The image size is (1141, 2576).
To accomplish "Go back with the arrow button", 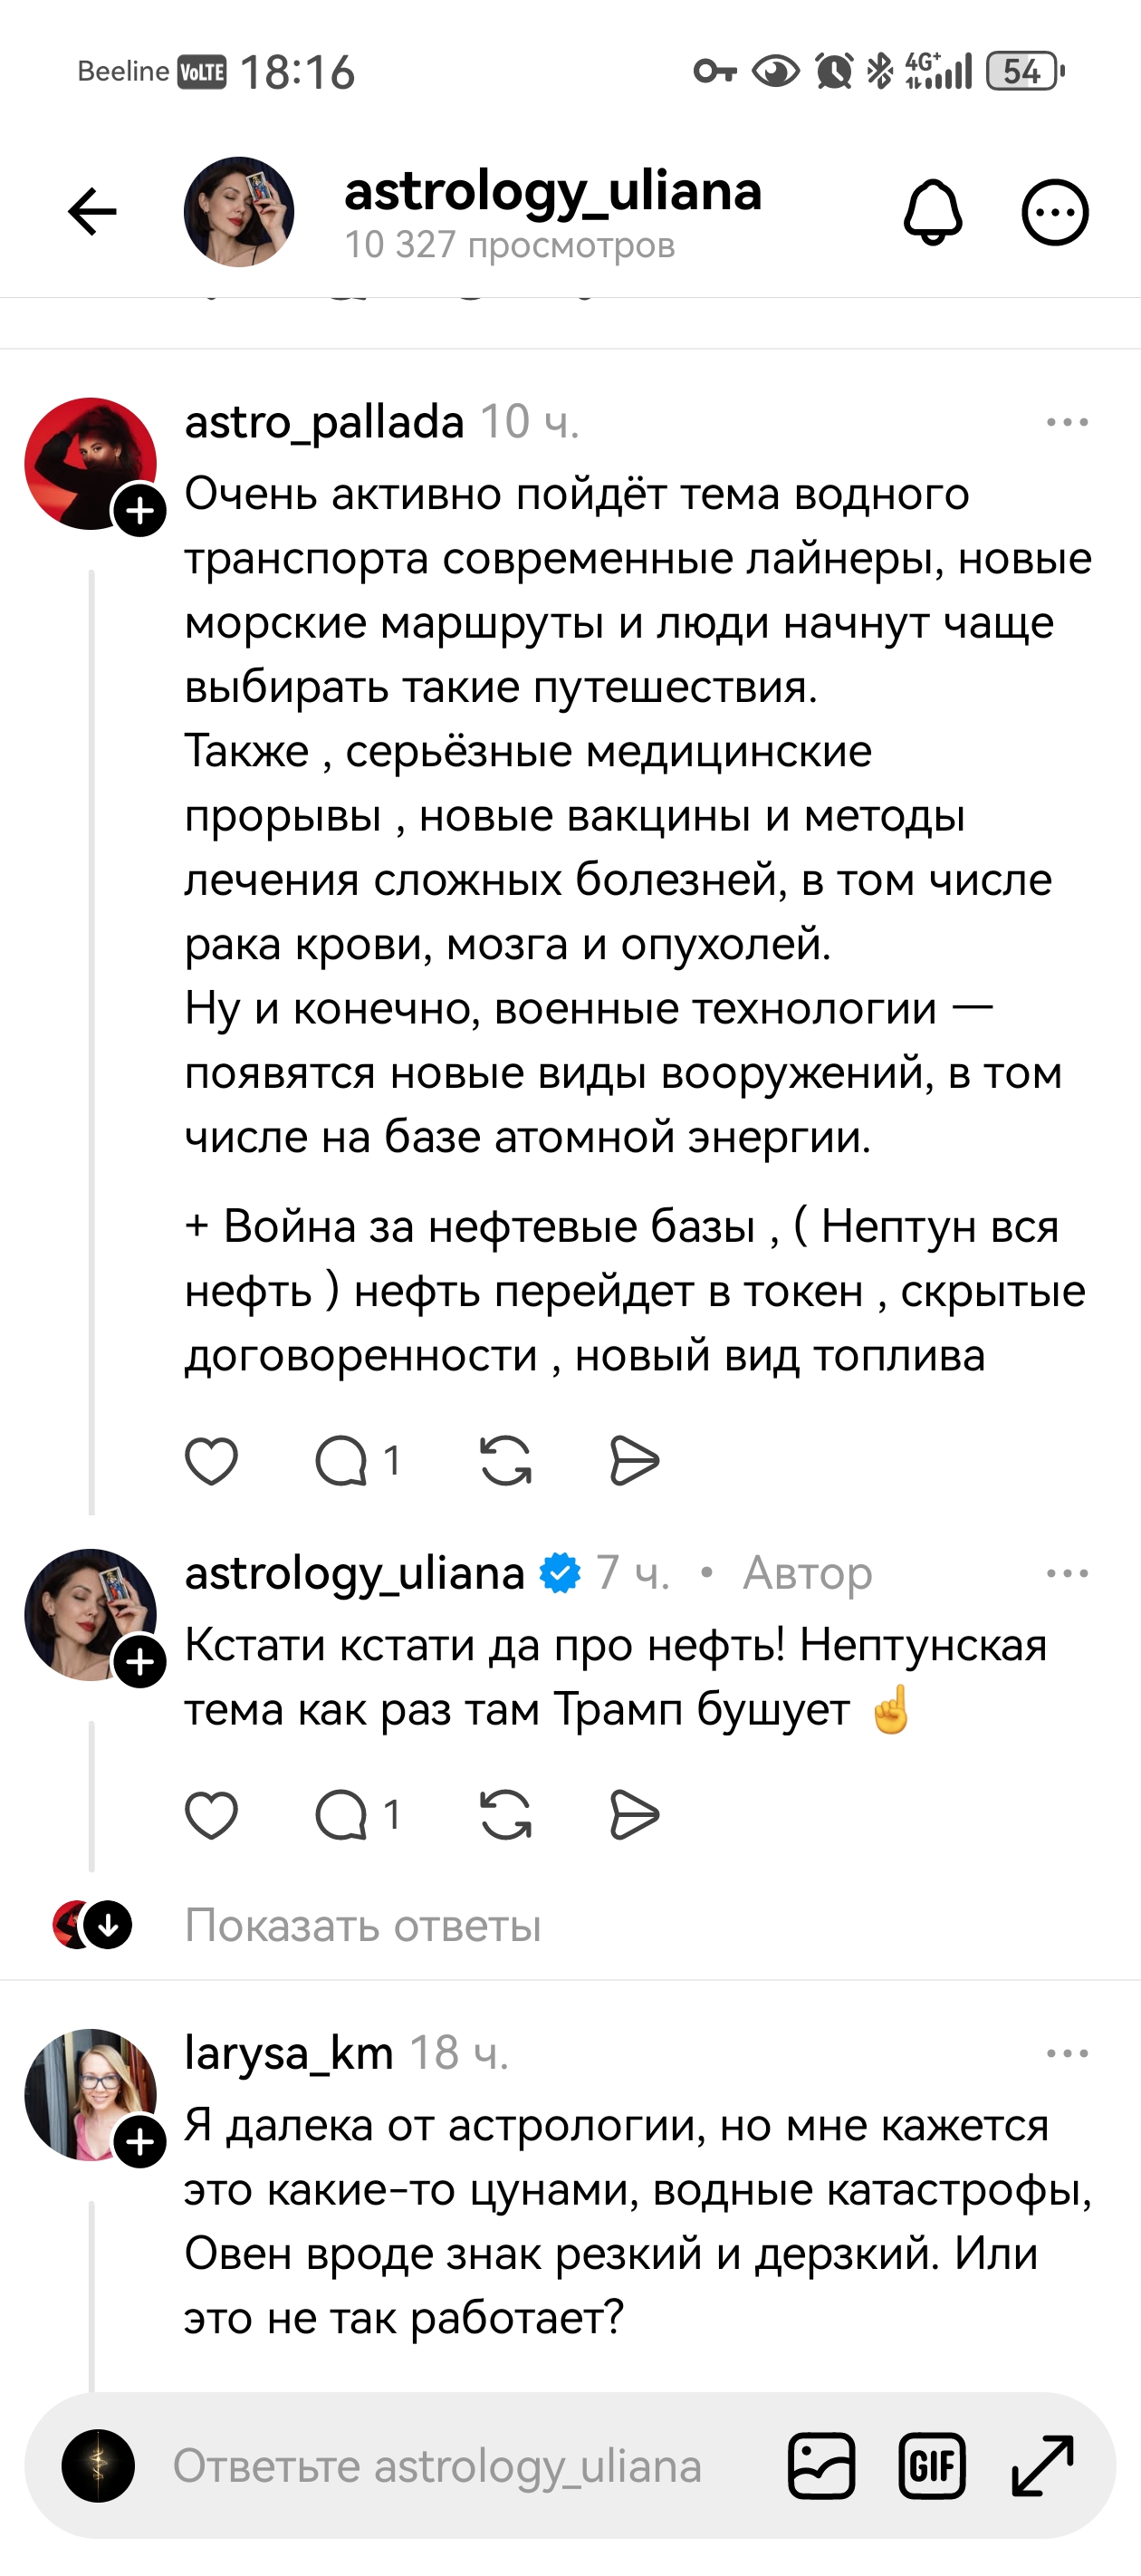I will tap(91, 211).
